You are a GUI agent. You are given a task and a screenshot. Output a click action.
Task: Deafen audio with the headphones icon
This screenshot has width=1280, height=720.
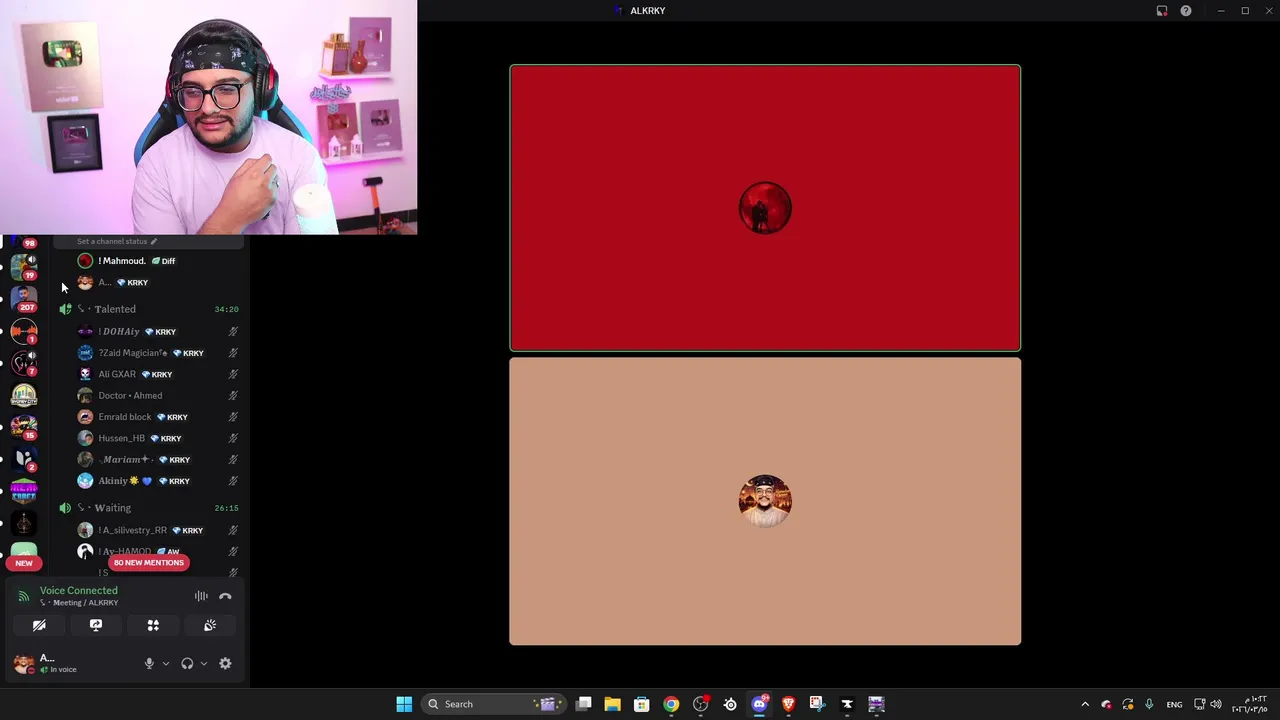pos(187,663)
